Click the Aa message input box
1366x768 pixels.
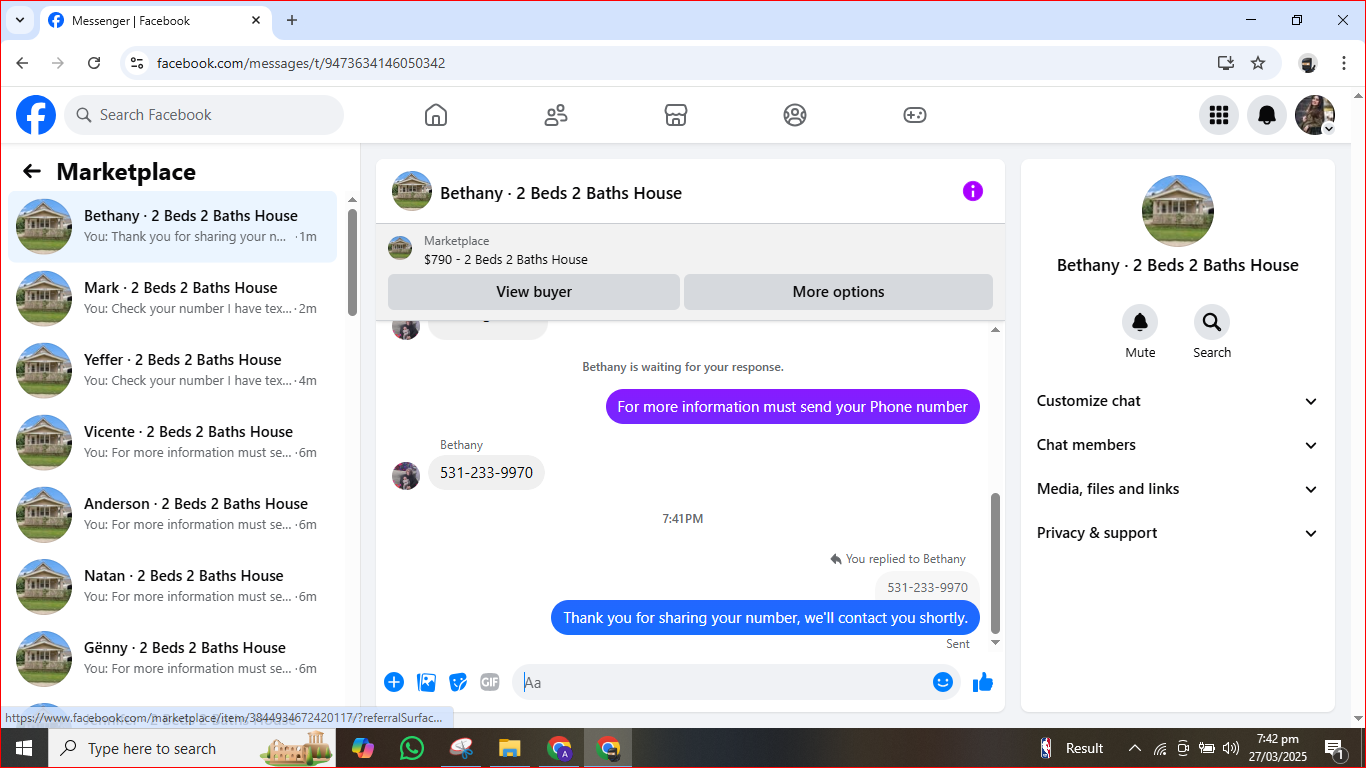click(x=722, y=682)
